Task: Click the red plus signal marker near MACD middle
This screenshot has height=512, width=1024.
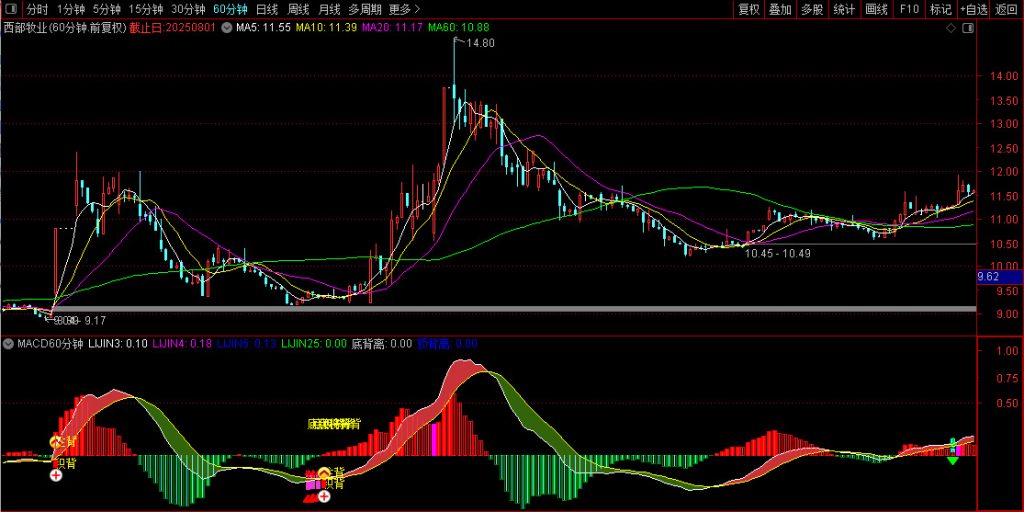Action: point(323,496)
